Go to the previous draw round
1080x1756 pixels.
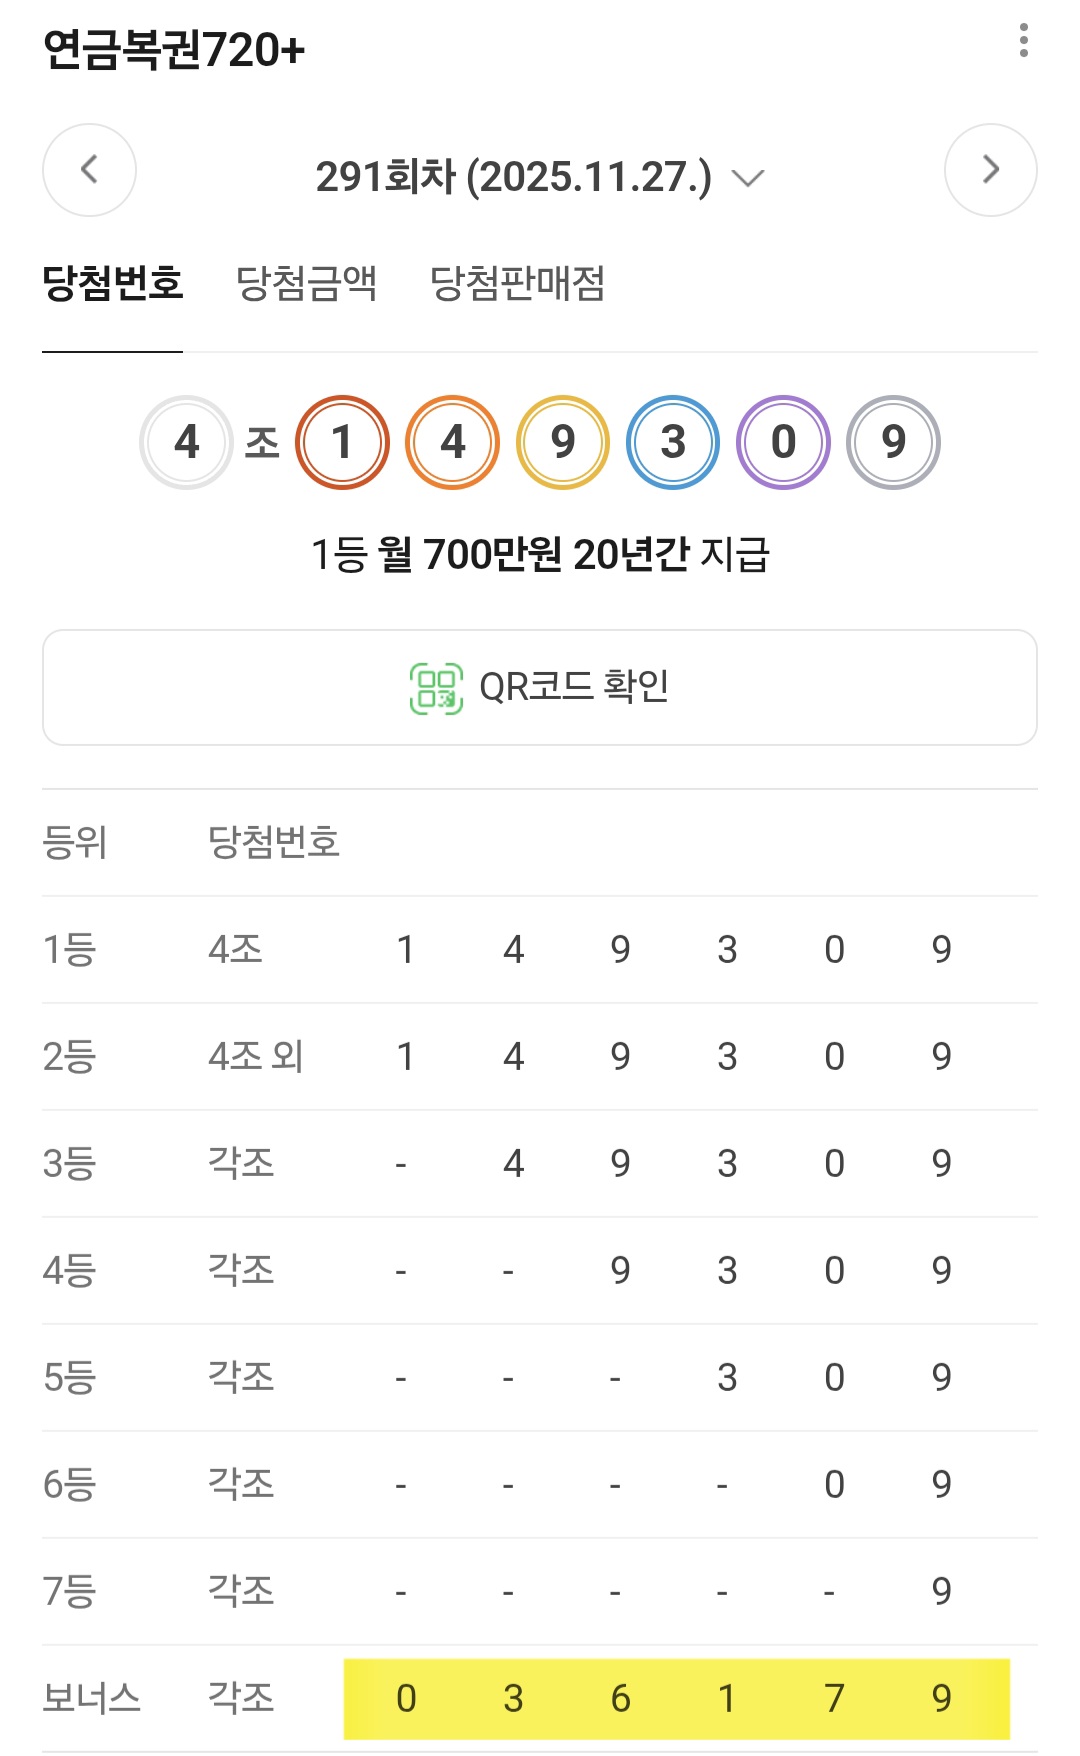pyautogui.click(x=89, y=170)
